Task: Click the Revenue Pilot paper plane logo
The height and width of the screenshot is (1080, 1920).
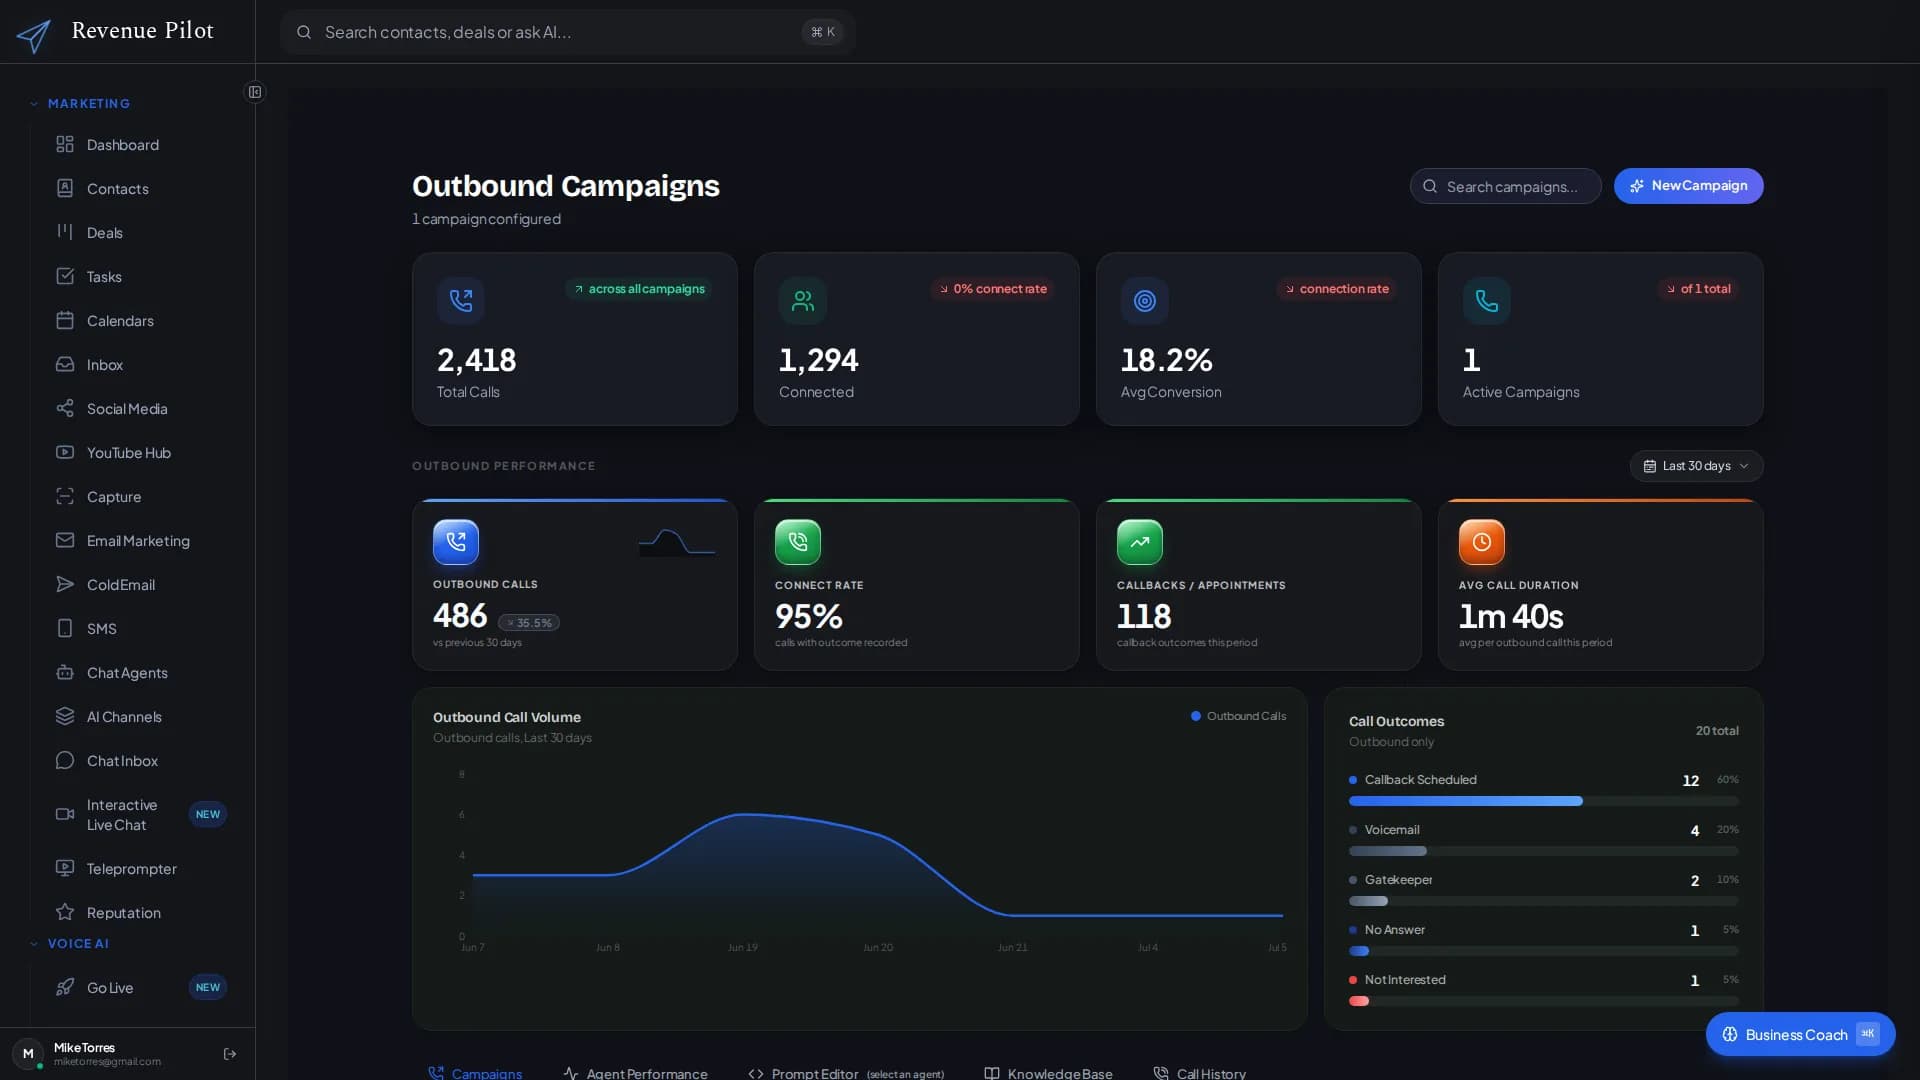Action: coord(33,36)
